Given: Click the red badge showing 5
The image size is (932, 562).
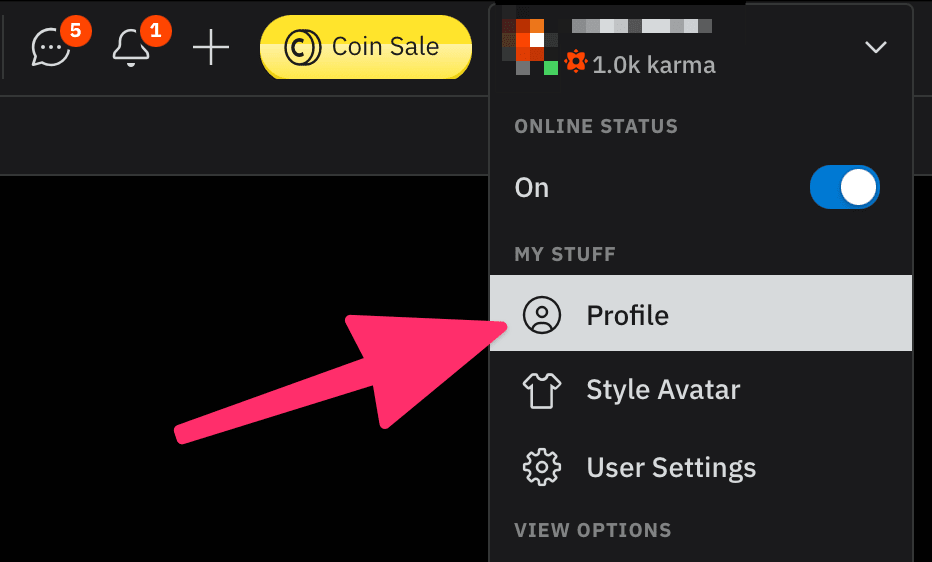Looking at the screenshot, I should click(75, 30).
